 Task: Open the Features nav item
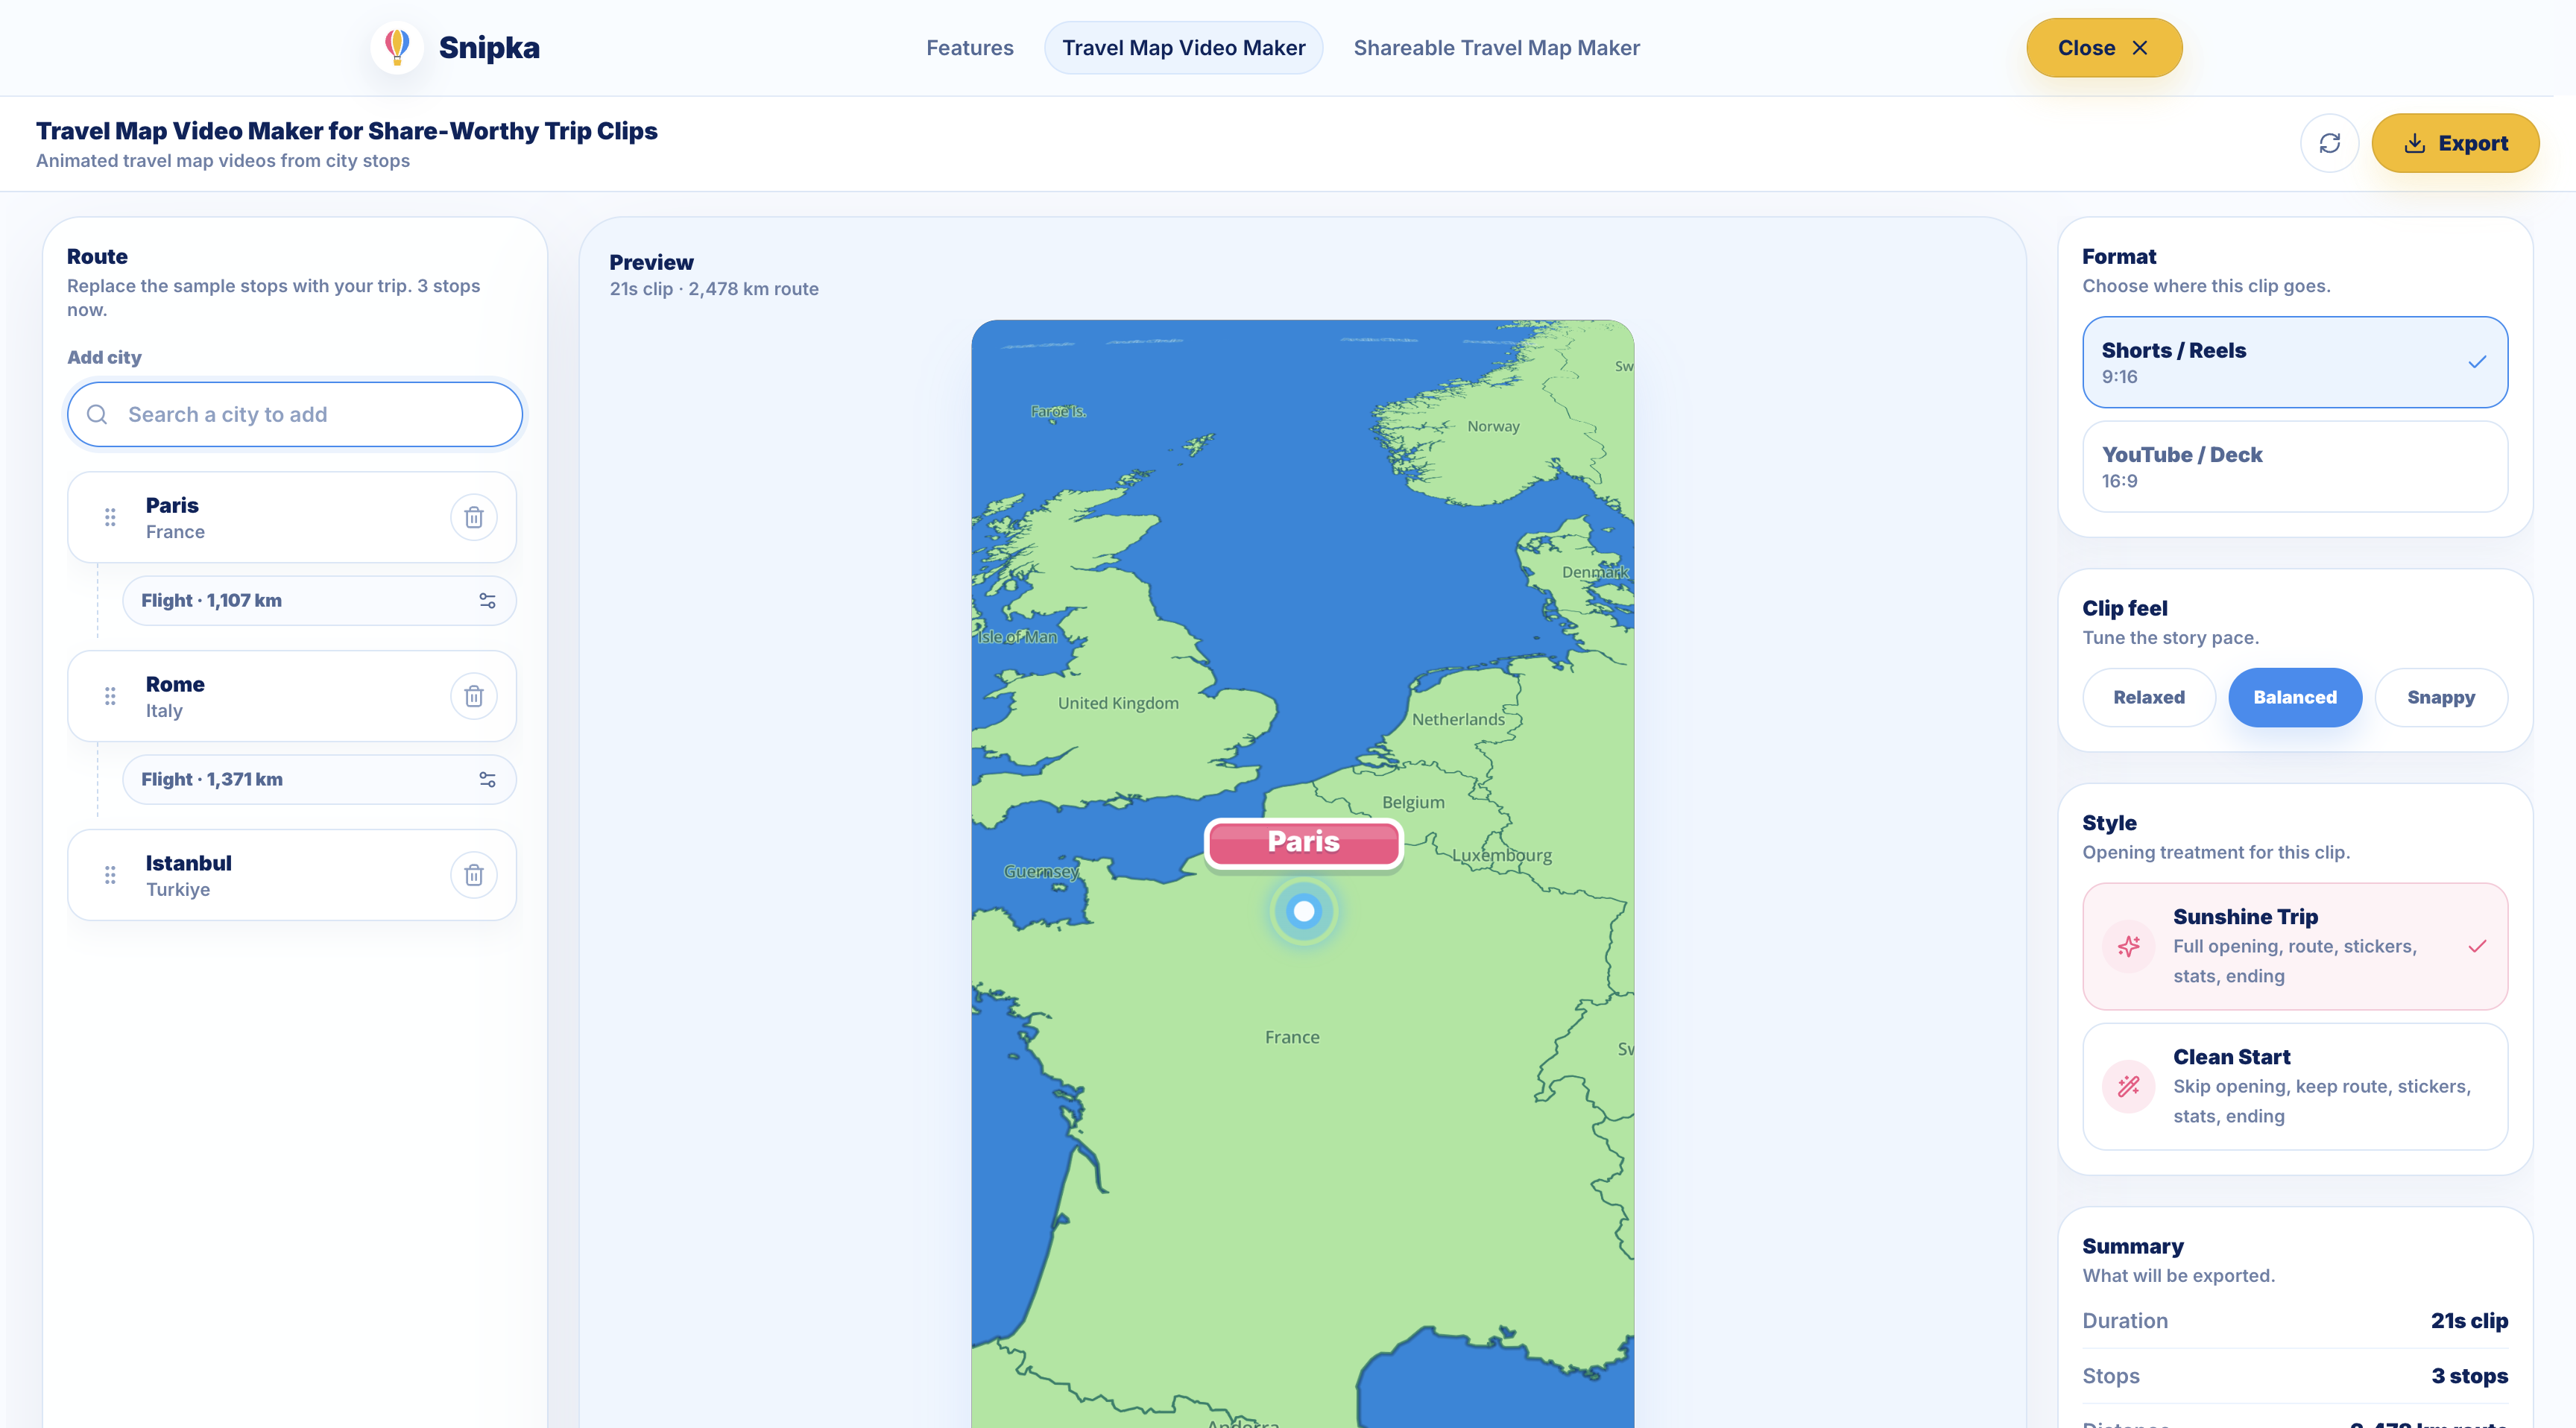pyautogui.click(x=969, y=48)
